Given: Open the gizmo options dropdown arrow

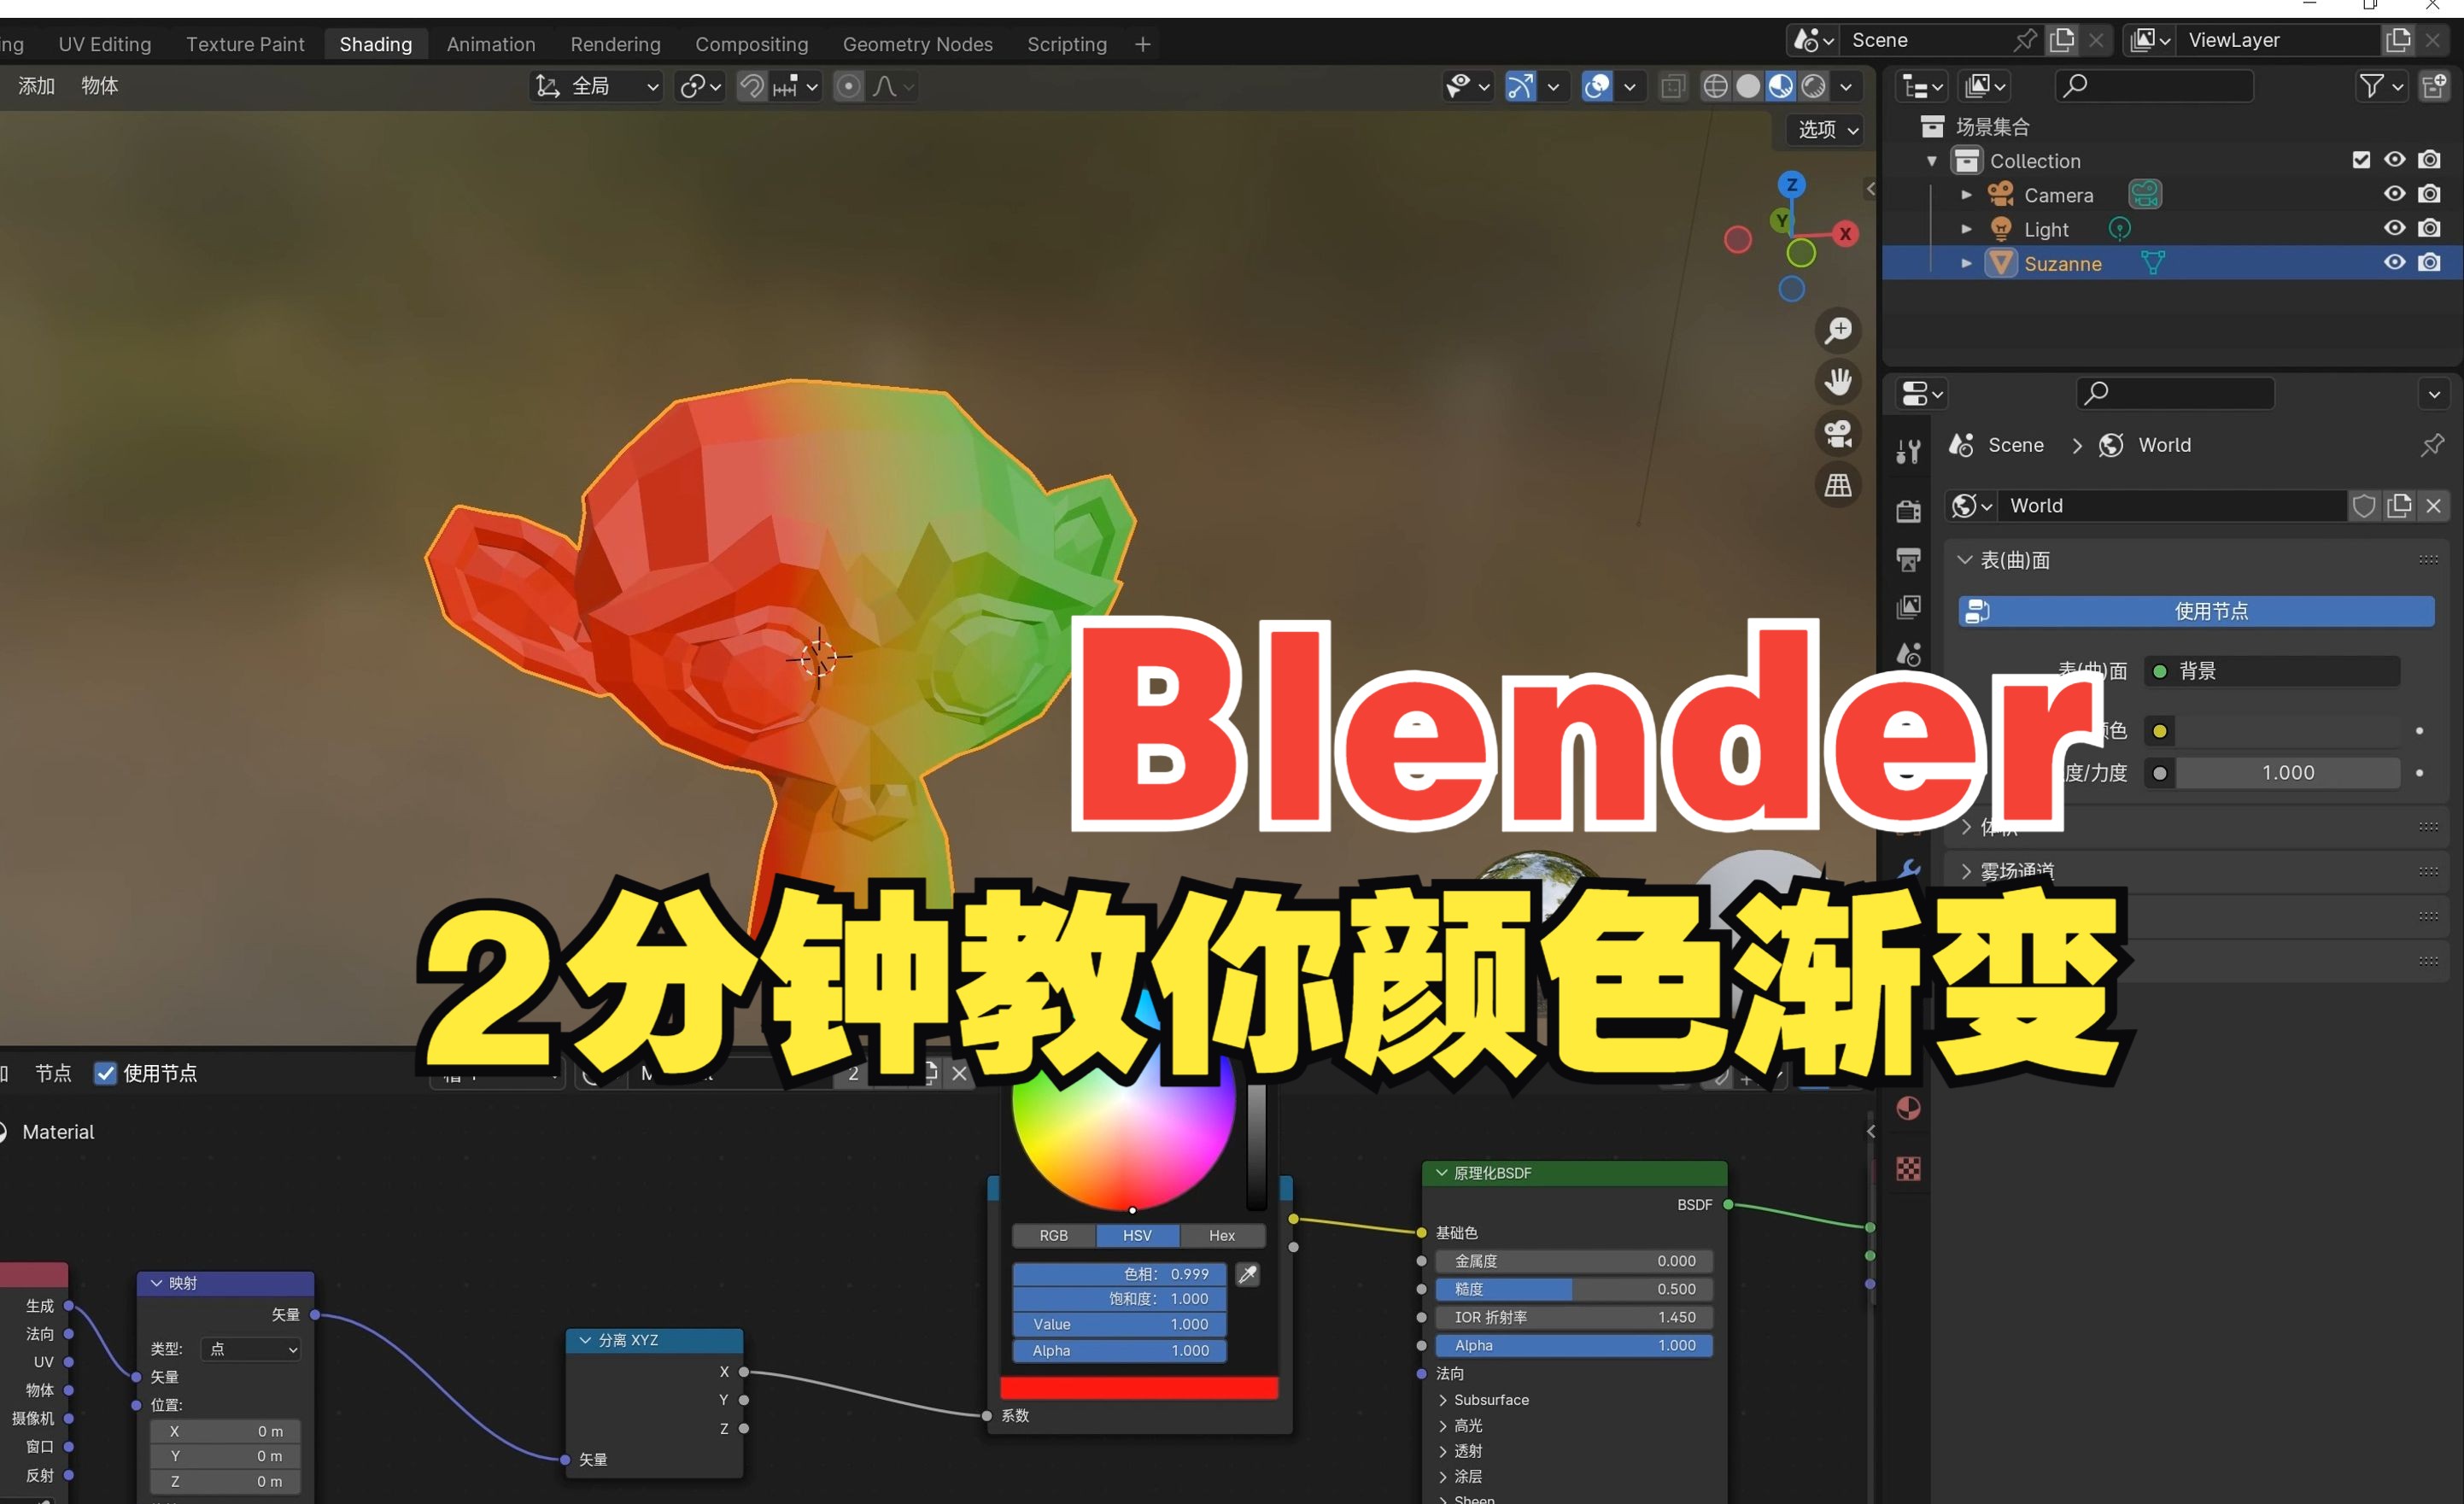Looking at the screenshot, I should pyautogui.click(x=1553, y=87).
